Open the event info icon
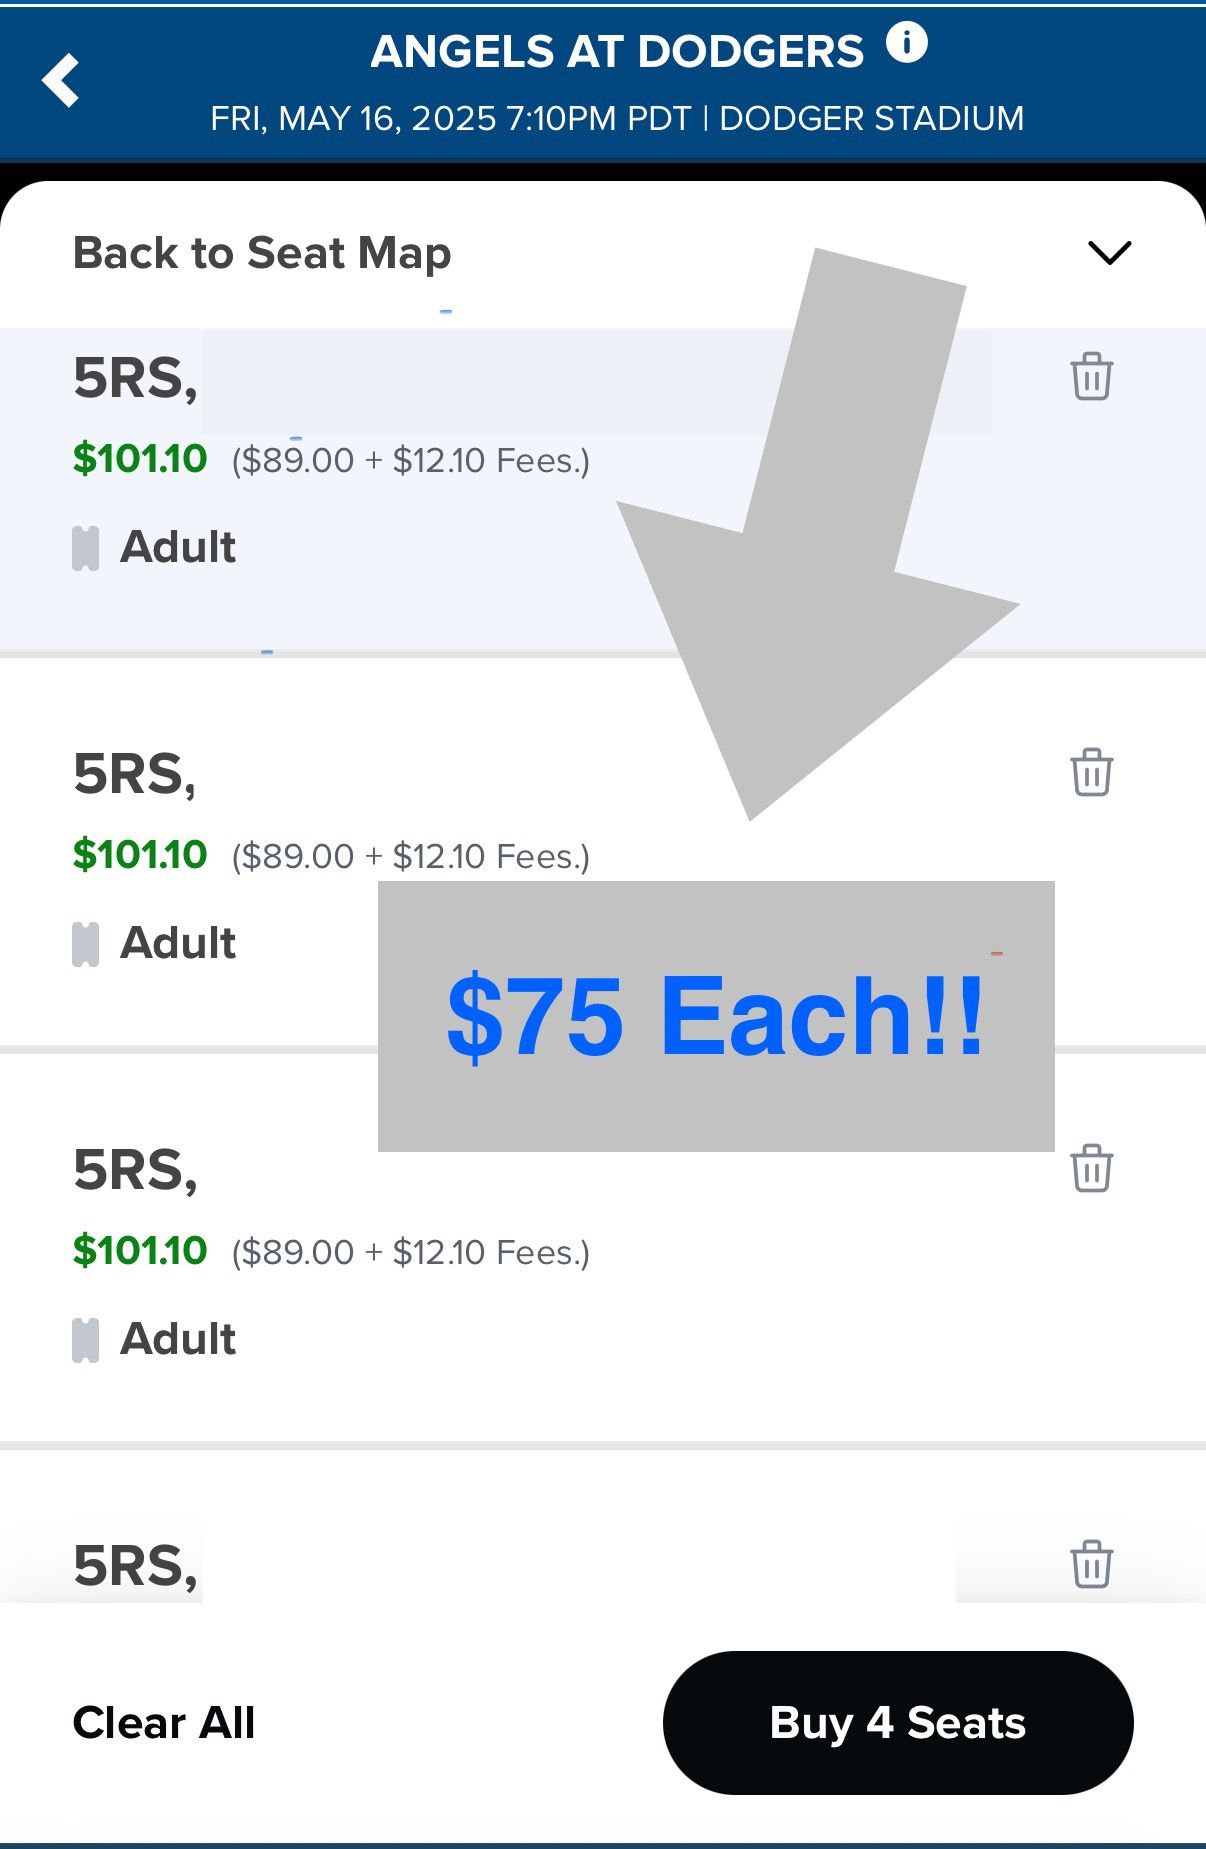The height and width of the screenshot is (1849, 1206). 907,44
